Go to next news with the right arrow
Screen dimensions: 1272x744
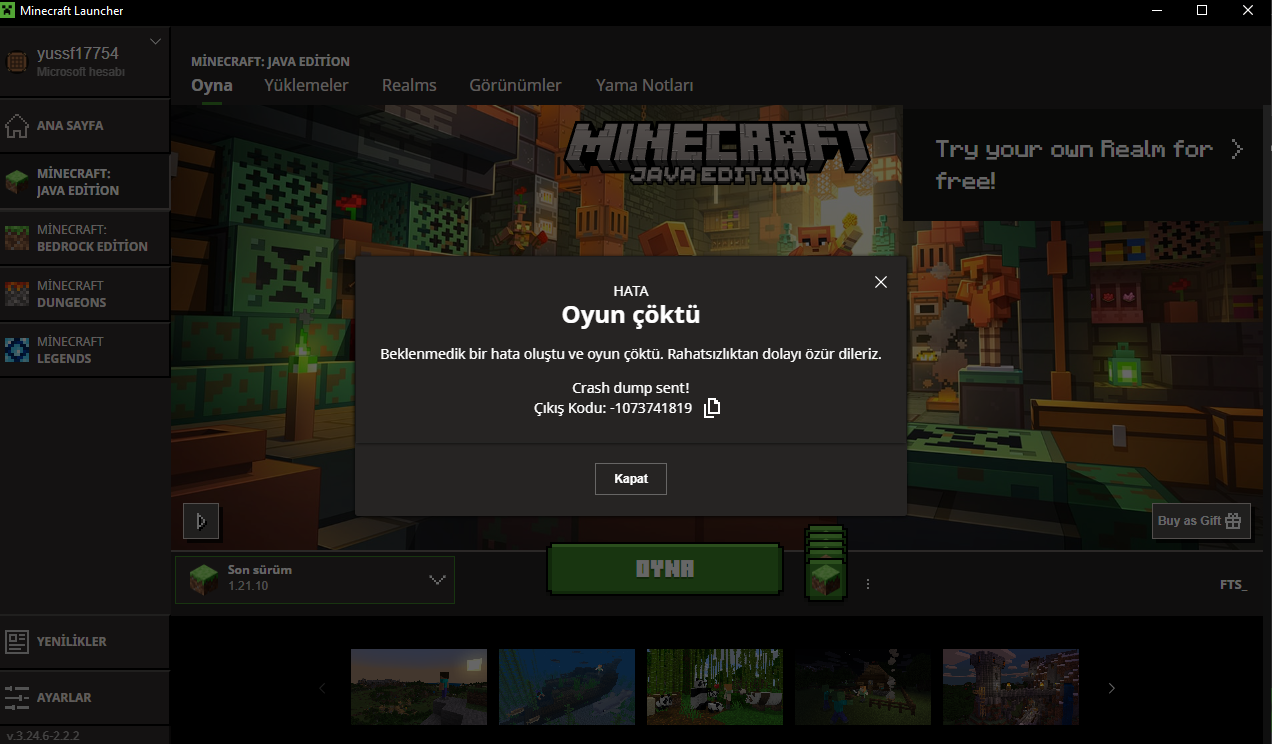point(1111,688)
